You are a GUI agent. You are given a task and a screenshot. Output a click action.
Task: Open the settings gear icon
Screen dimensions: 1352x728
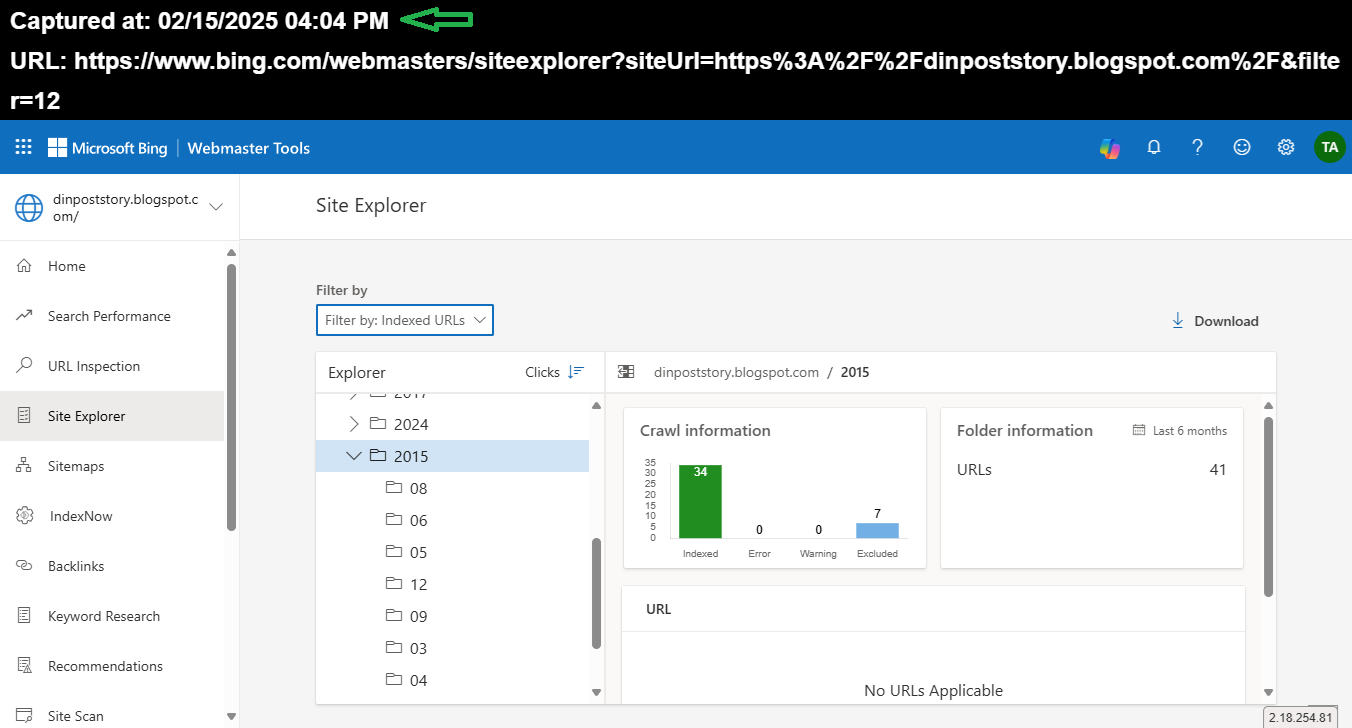[1286, 148]
